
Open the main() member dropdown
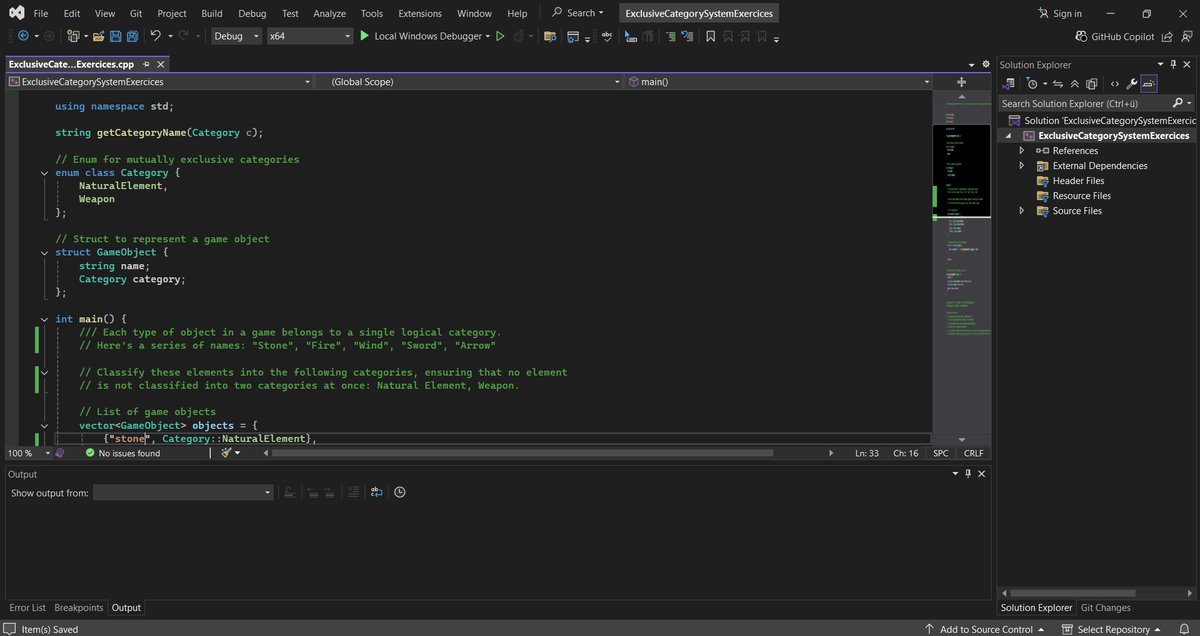(x=778, y=82)
